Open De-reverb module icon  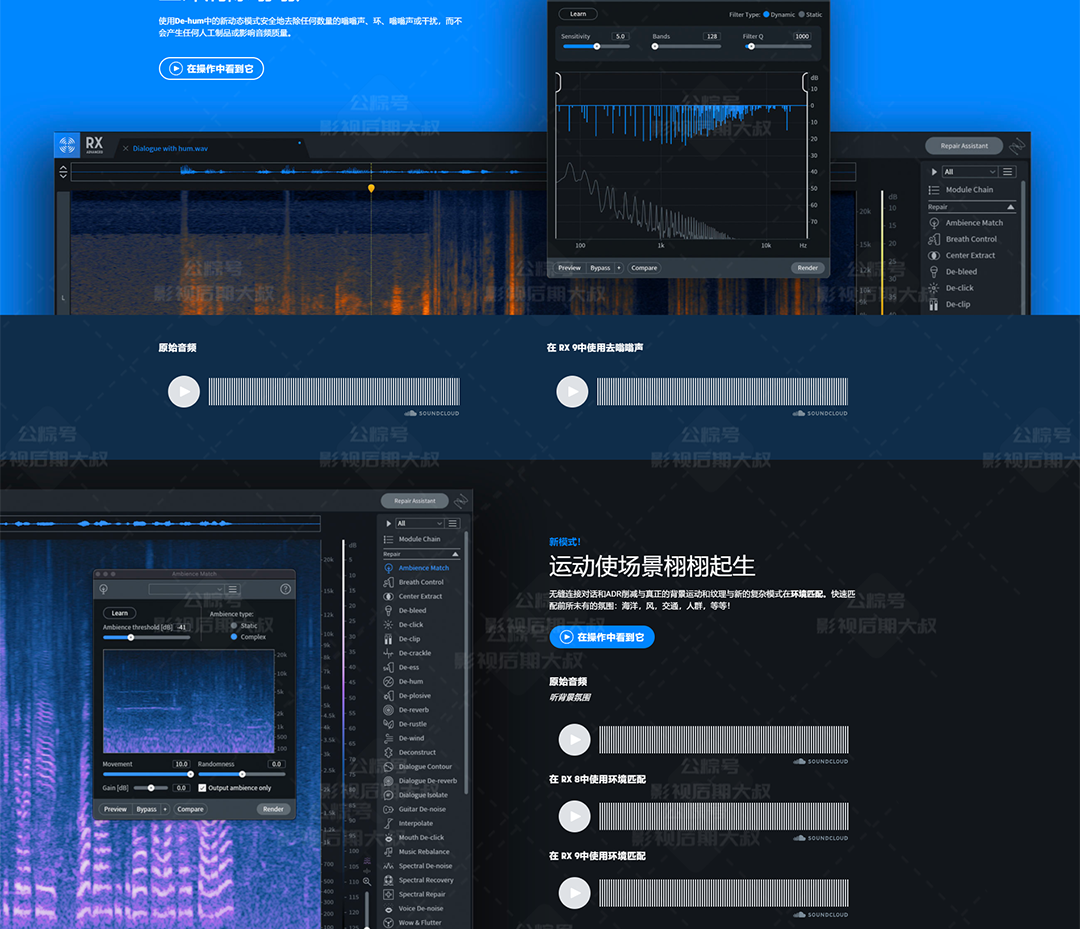pyautogui.click(x=388, y=710)
